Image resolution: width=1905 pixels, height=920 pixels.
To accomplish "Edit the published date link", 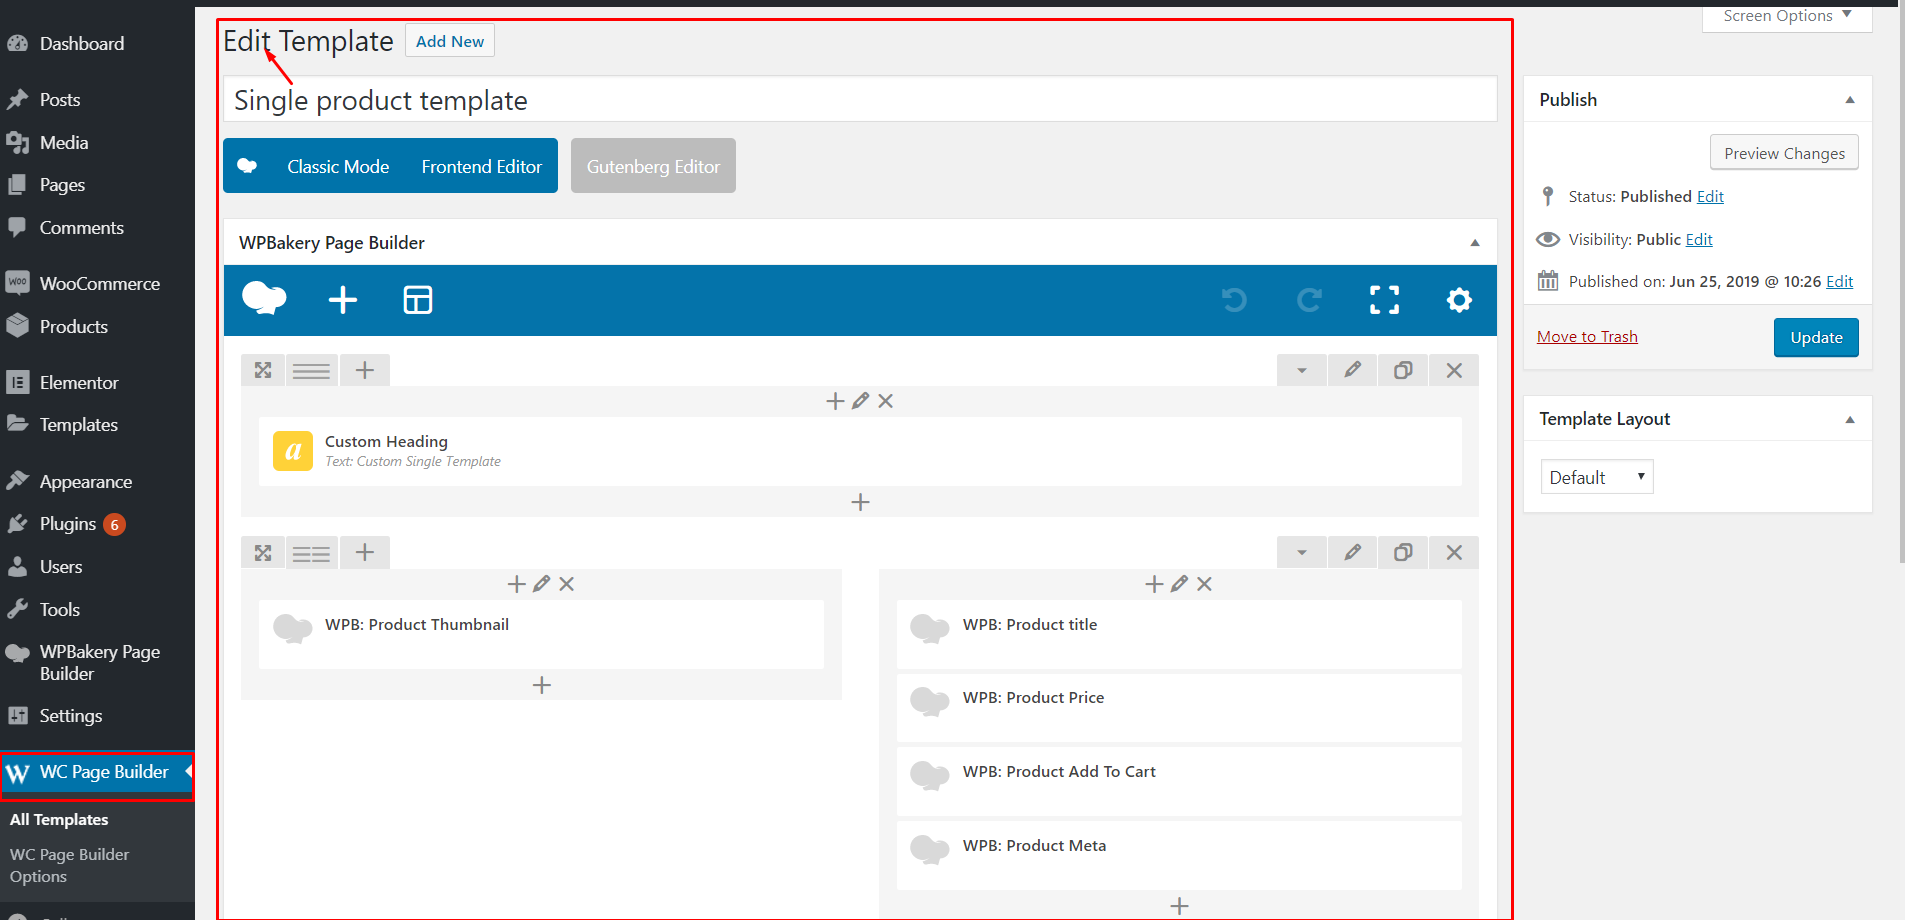I will [1839, 282].
